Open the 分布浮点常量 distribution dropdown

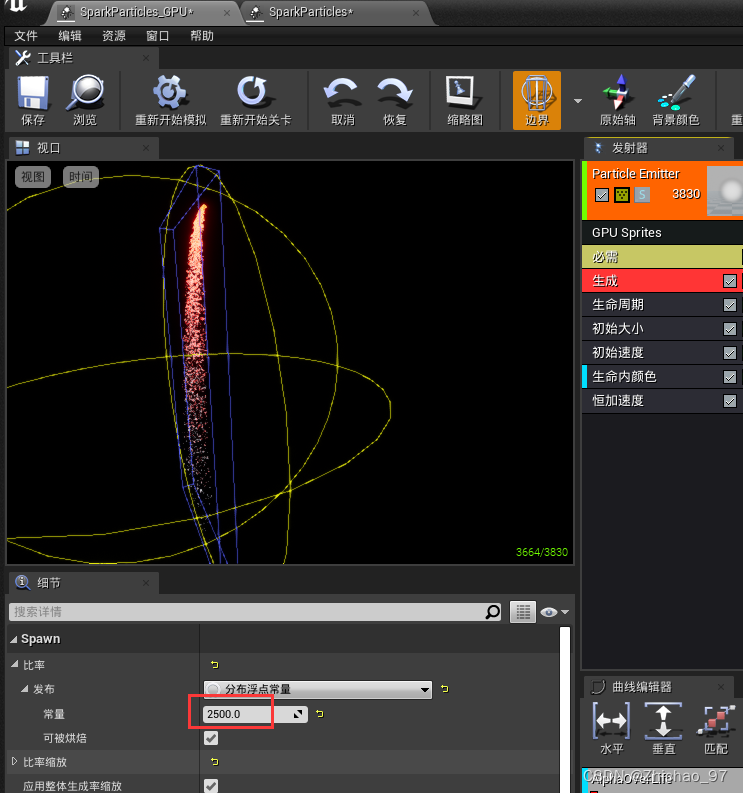pyautogui.click(x=318, y=689)
